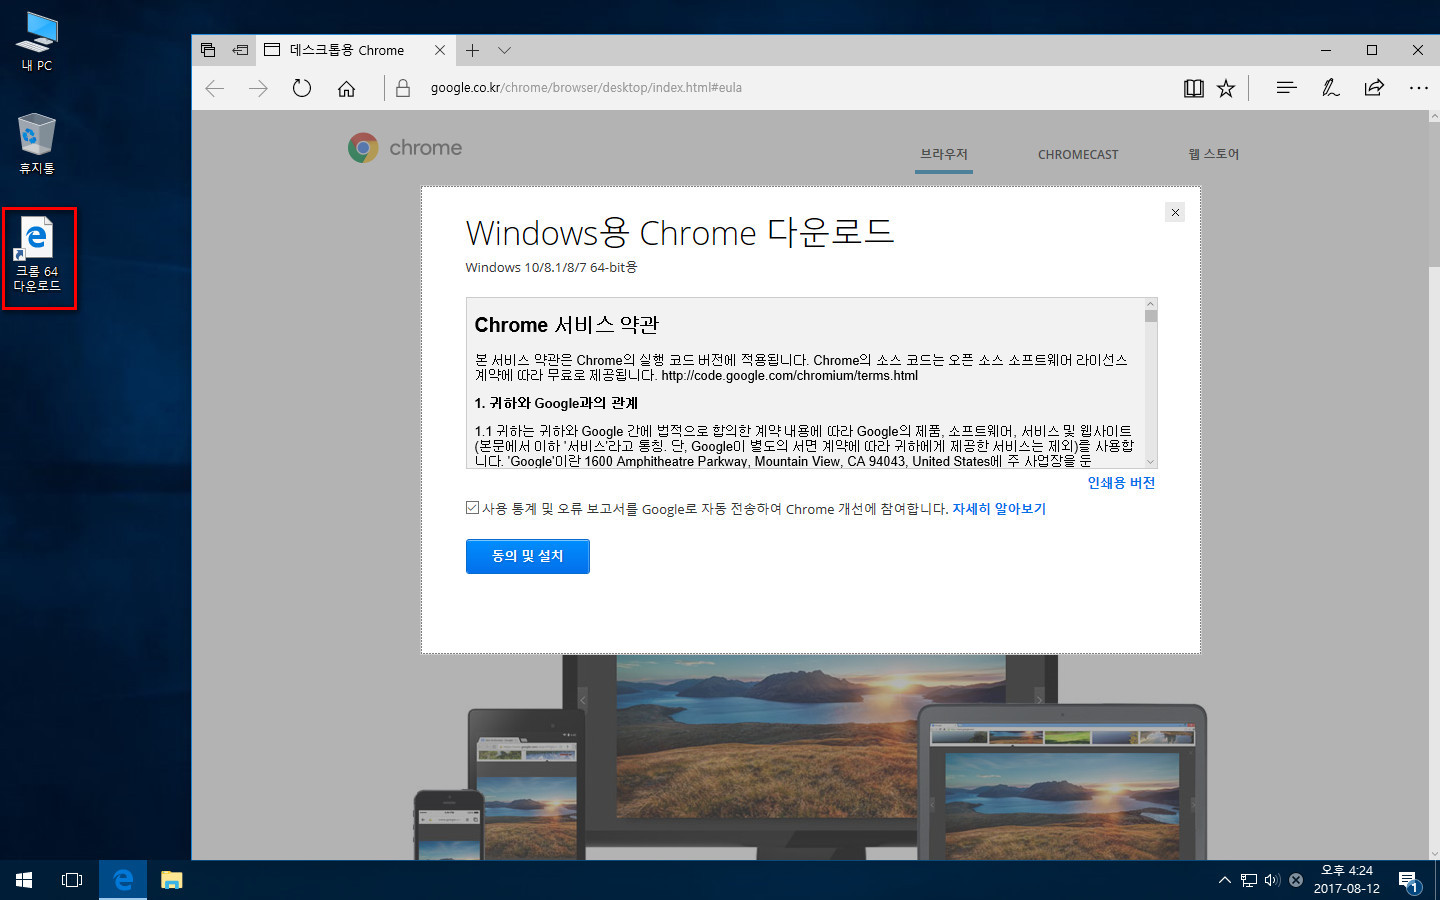The width and height of the screenshot is (1440, 900).
Task: Open the Edge tab overview icon
Action: pyautogui.click(x=208, y=50)
